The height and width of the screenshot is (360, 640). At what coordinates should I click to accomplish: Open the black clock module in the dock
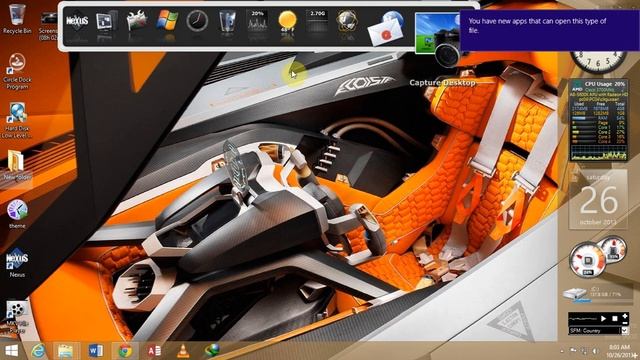point(197,20)
